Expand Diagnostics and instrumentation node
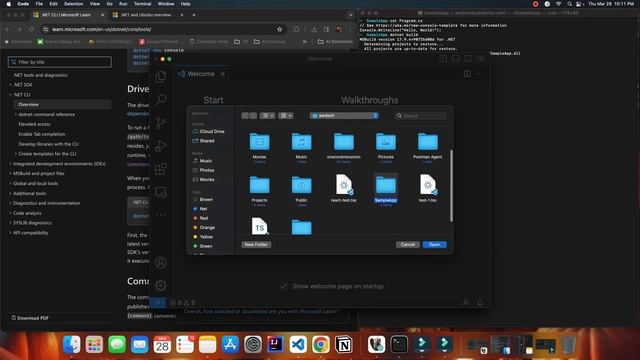640x360 pixels. coord(11,203)
